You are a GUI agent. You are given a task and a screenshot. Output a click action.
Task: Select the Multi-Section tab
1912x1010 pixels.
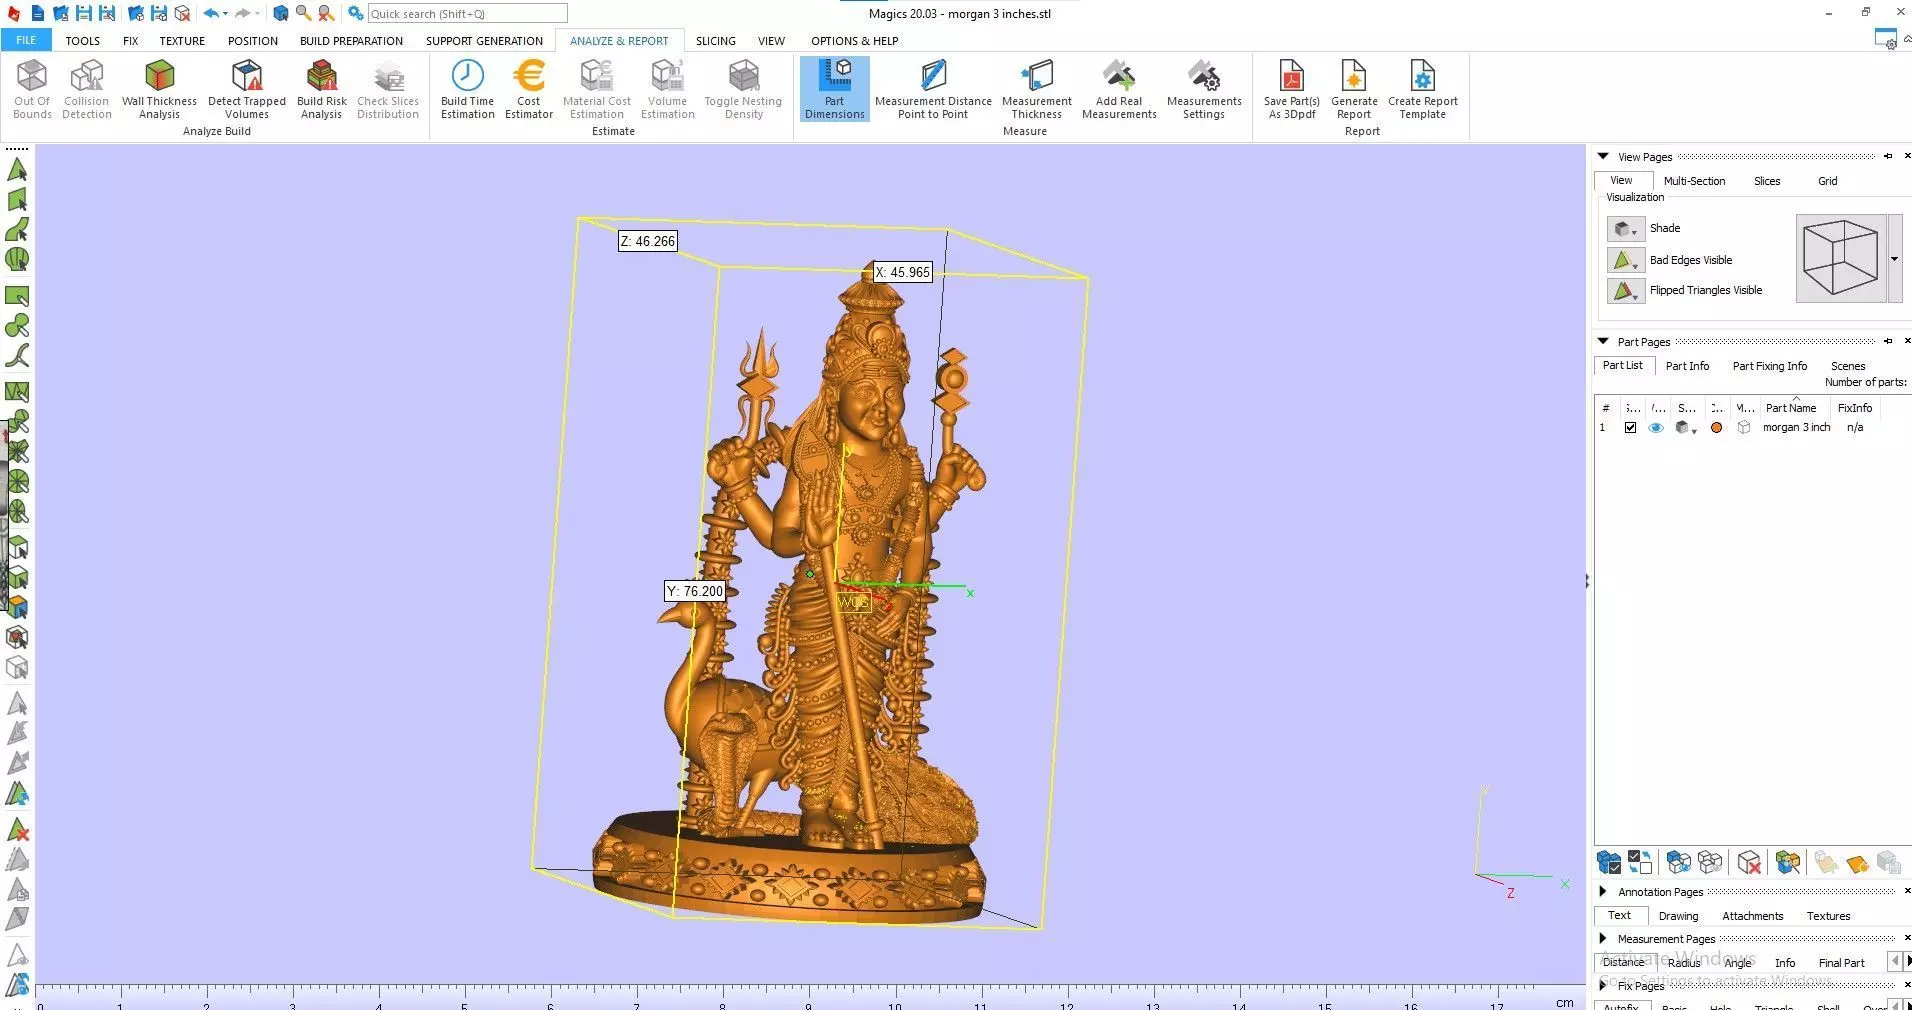pyautogui.click(x=1694, y=181)
